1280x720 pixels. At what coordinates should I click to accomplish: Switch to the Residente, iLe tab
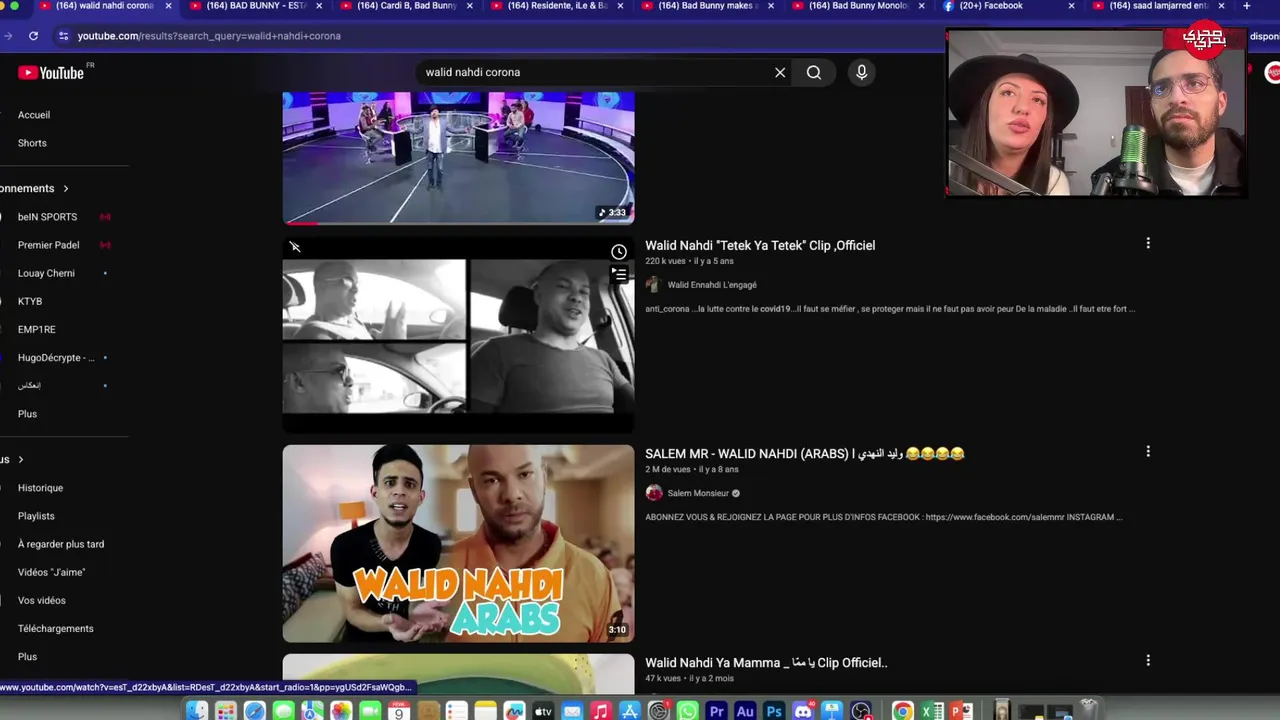point(557,6)
